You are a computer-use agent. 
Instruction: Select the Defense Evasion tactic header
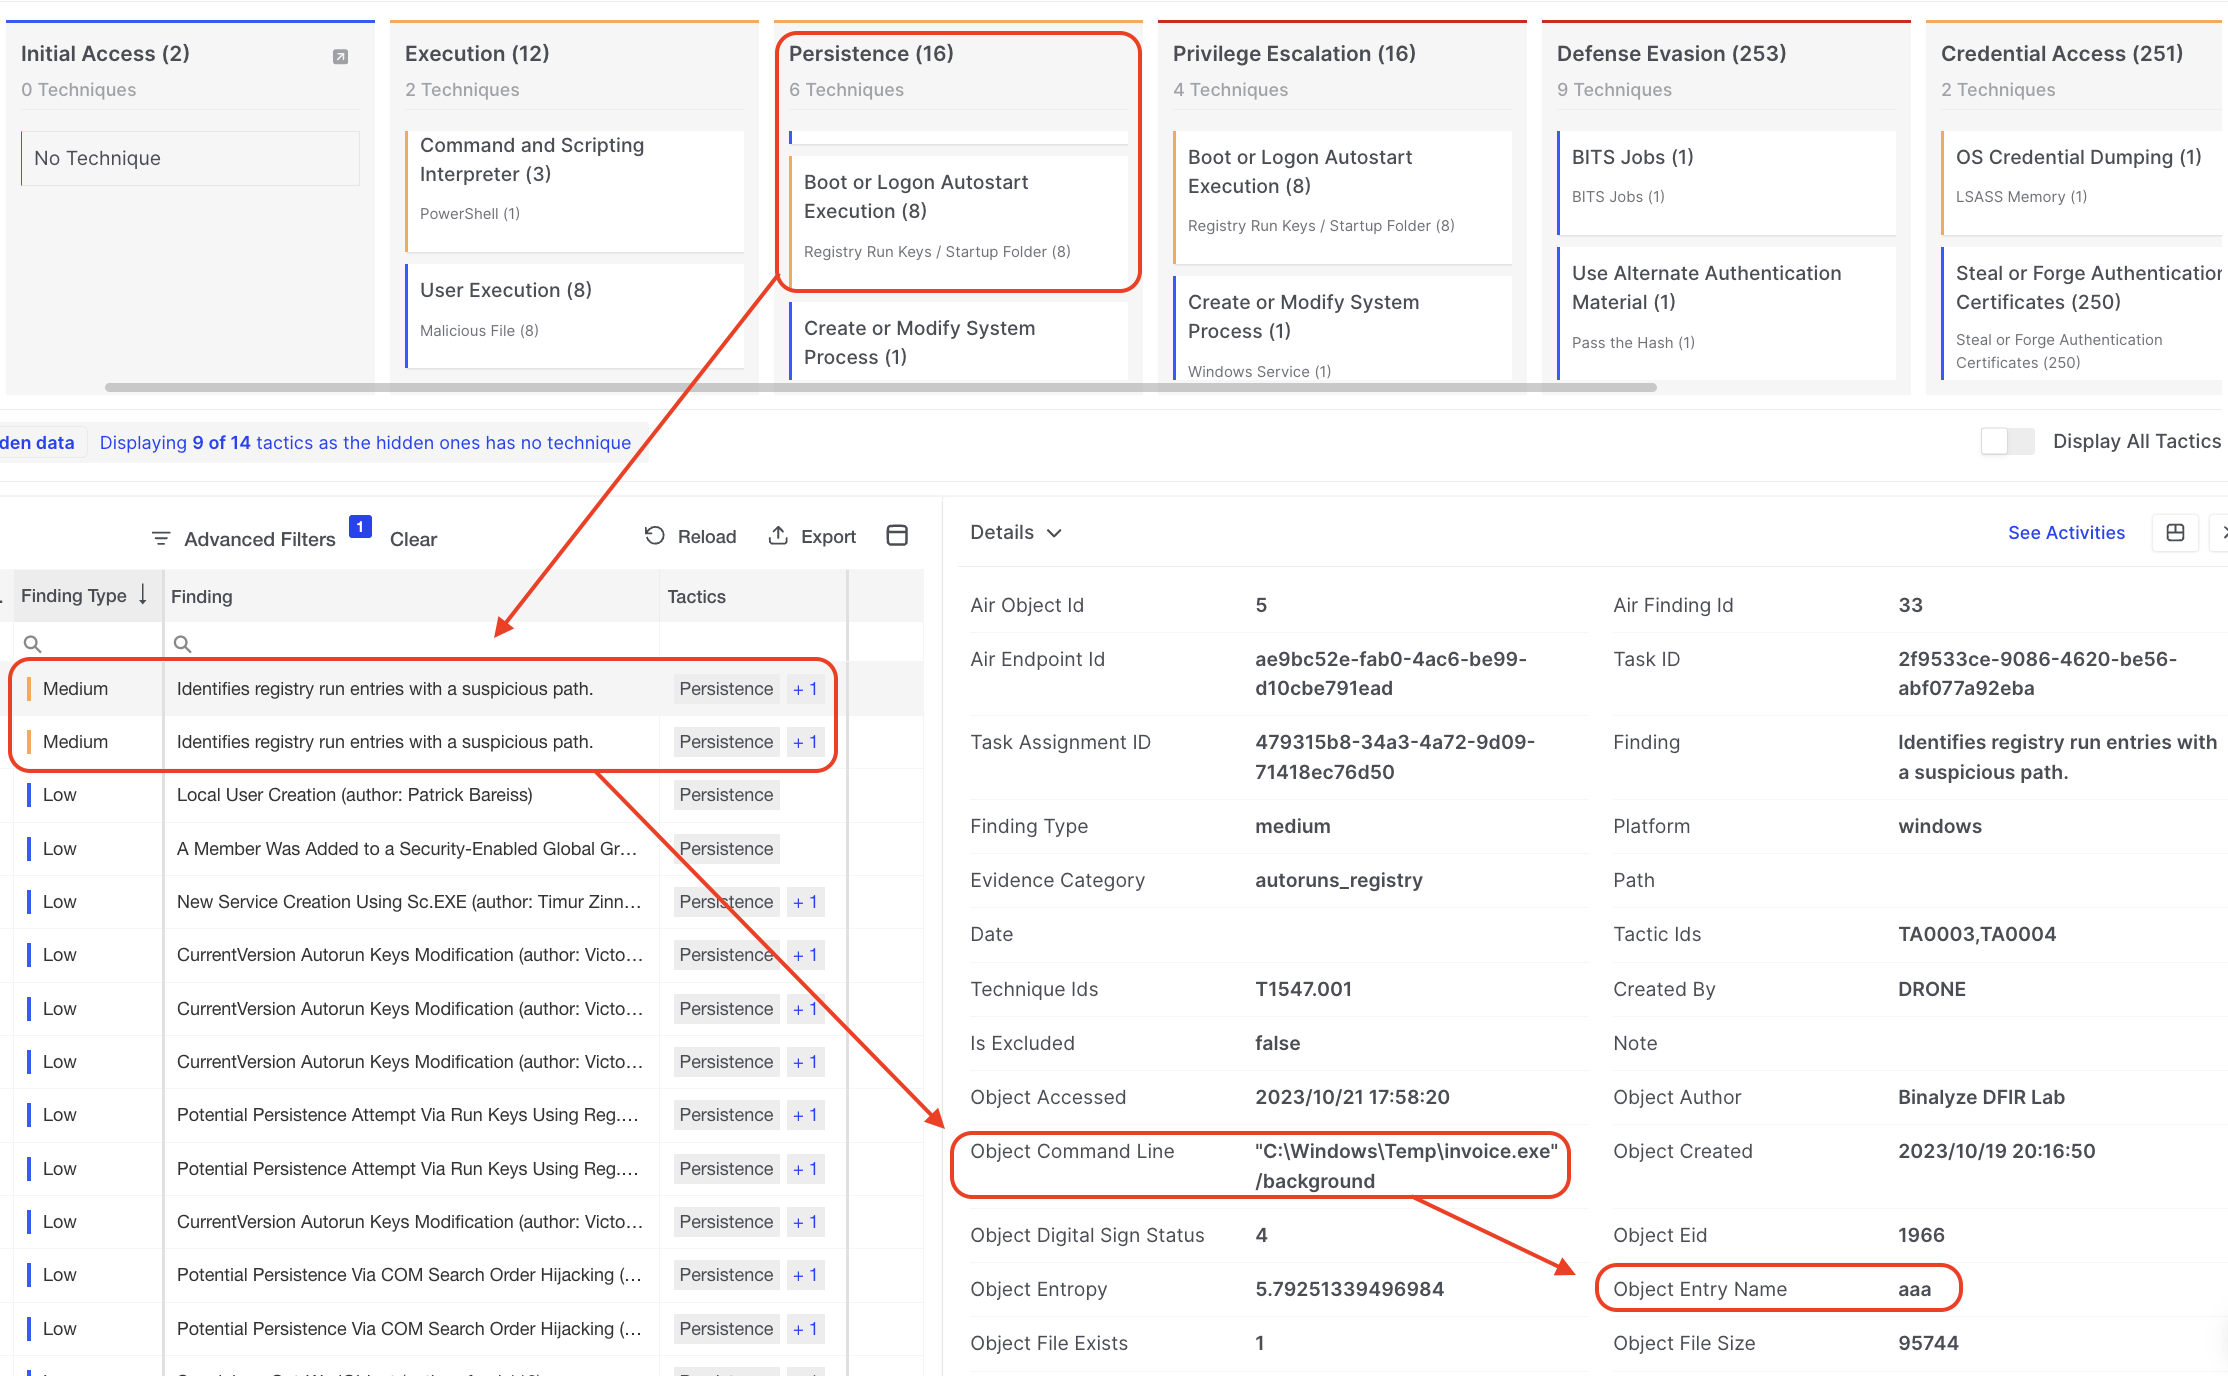click(1671, 54)
